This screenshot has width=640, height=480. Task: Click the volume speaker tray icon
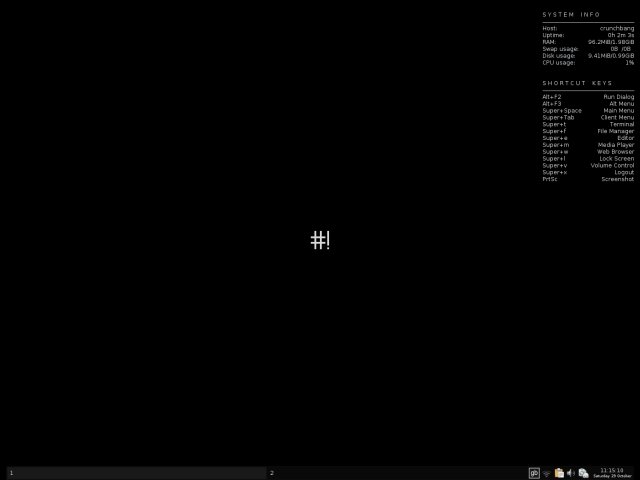coord(571,473)
